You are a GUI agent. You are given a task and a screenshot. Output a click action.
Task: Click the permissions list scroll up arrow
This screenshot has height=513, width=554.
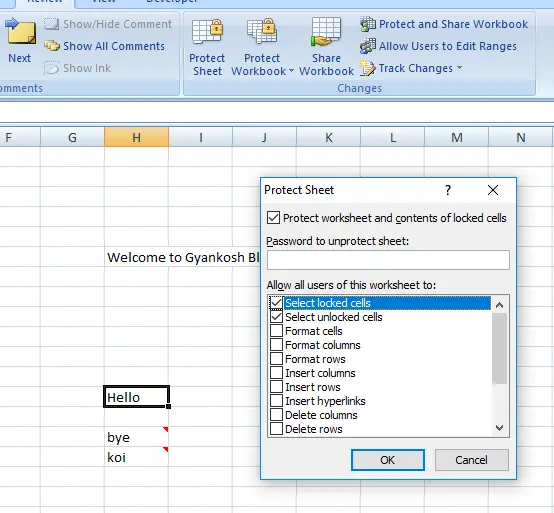(499, 305)
